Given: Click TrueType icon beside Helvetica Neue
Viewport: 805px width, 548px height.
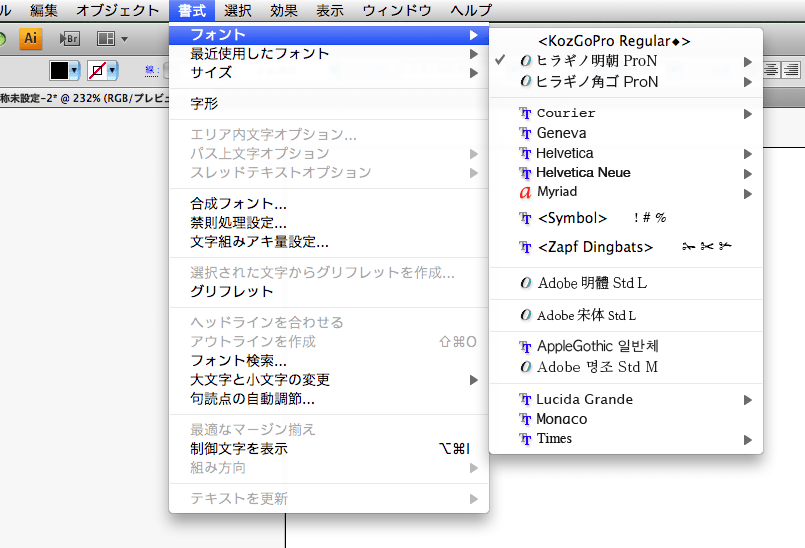Looking at the screenshot, I should [525, 173].
